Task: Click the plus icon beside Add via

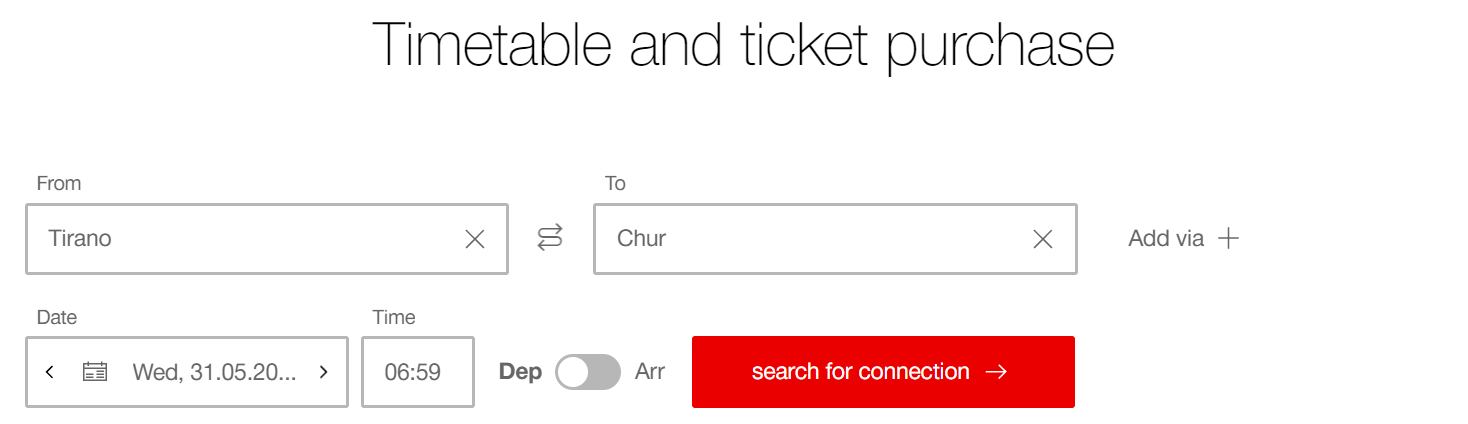Action: (x=1228, y=238)
